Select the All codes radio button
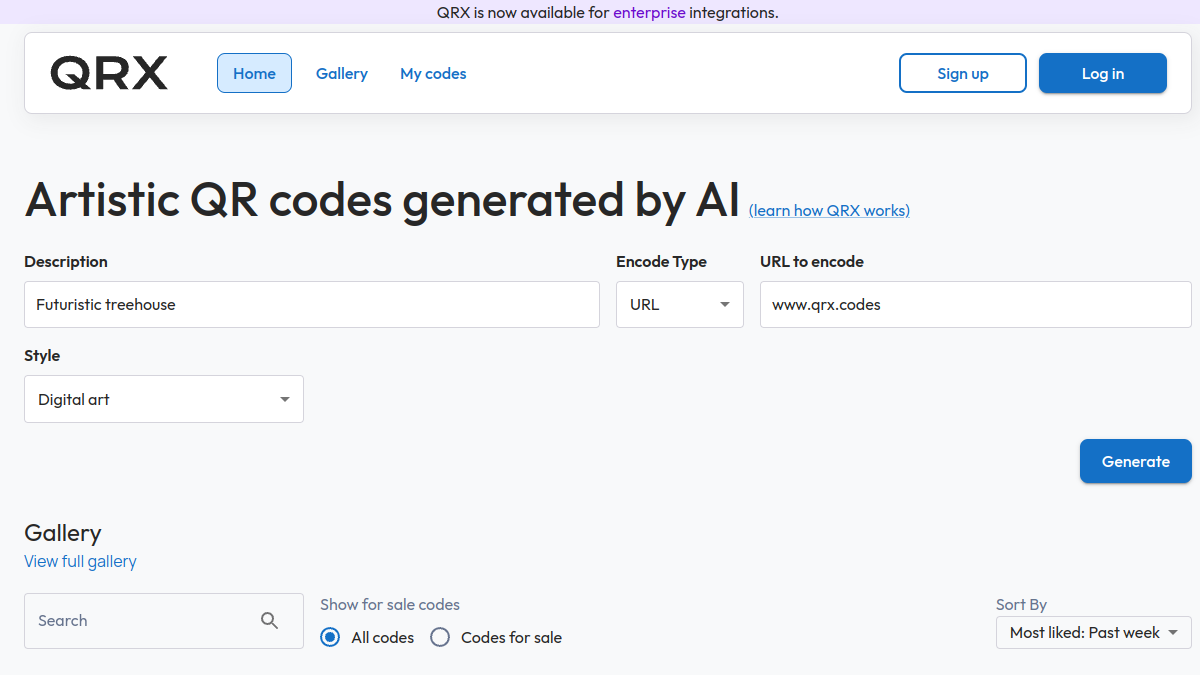The height and width of the screenshot is (675, 1200). pyautogui.click(x=330, y=637)
